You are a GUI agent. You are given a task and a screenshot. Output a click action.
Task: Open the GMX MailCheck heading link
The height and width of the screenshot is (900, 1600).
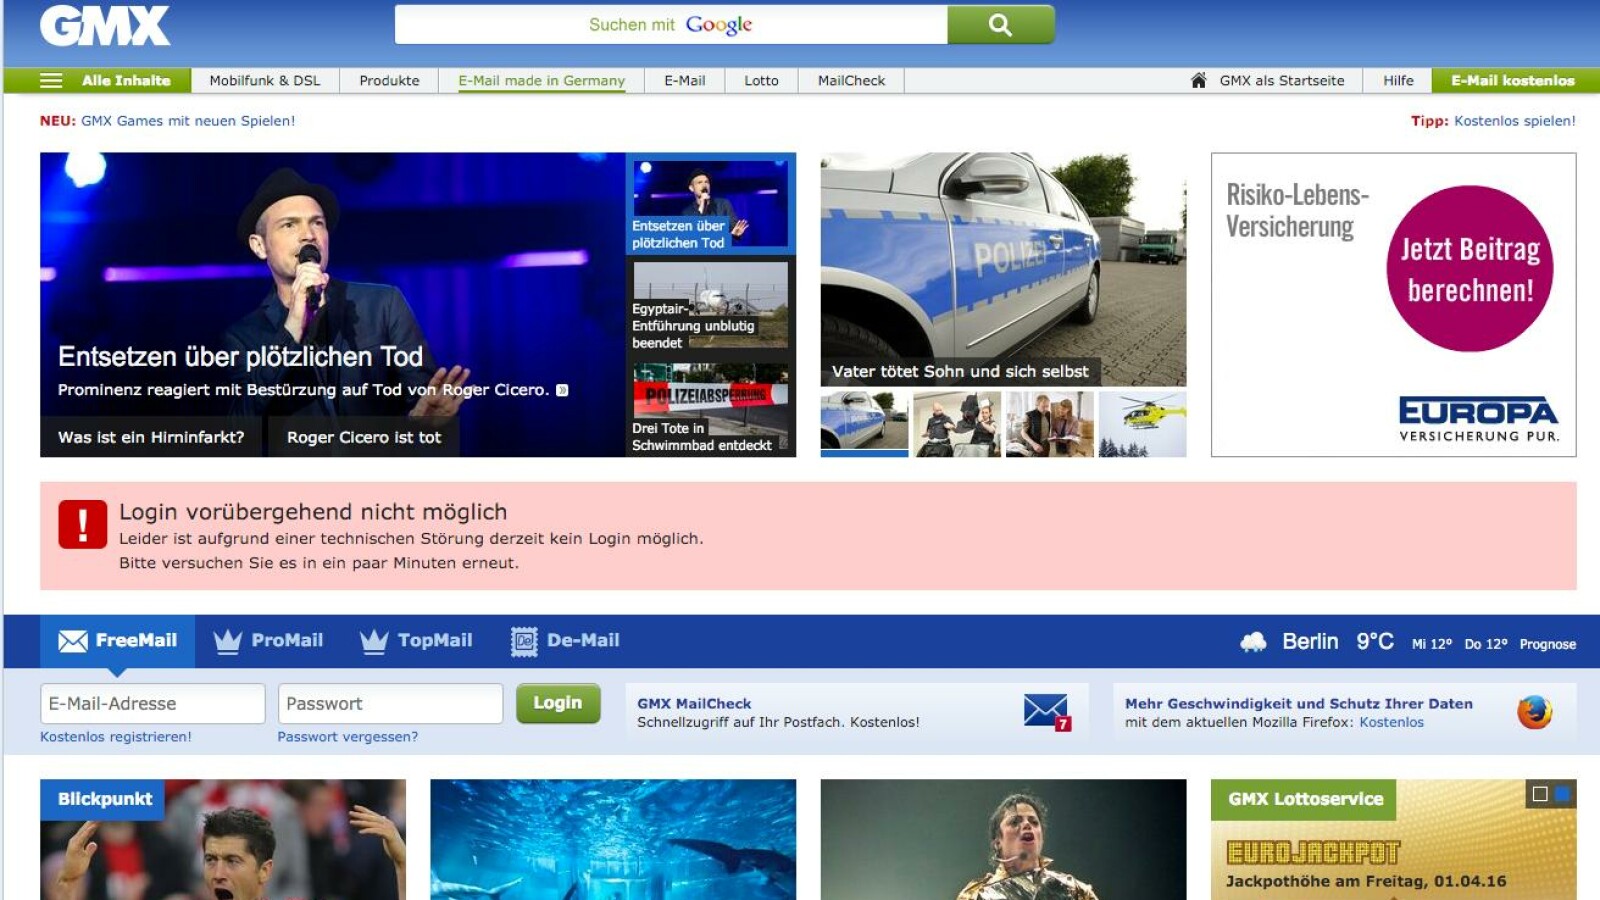click(x=694, y=704)
